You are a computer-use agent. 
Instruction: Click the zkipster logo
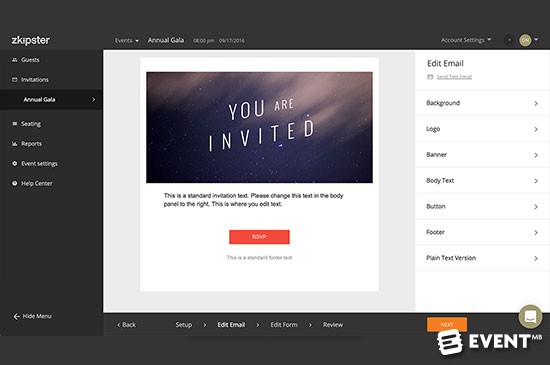(x=31, y=40)
